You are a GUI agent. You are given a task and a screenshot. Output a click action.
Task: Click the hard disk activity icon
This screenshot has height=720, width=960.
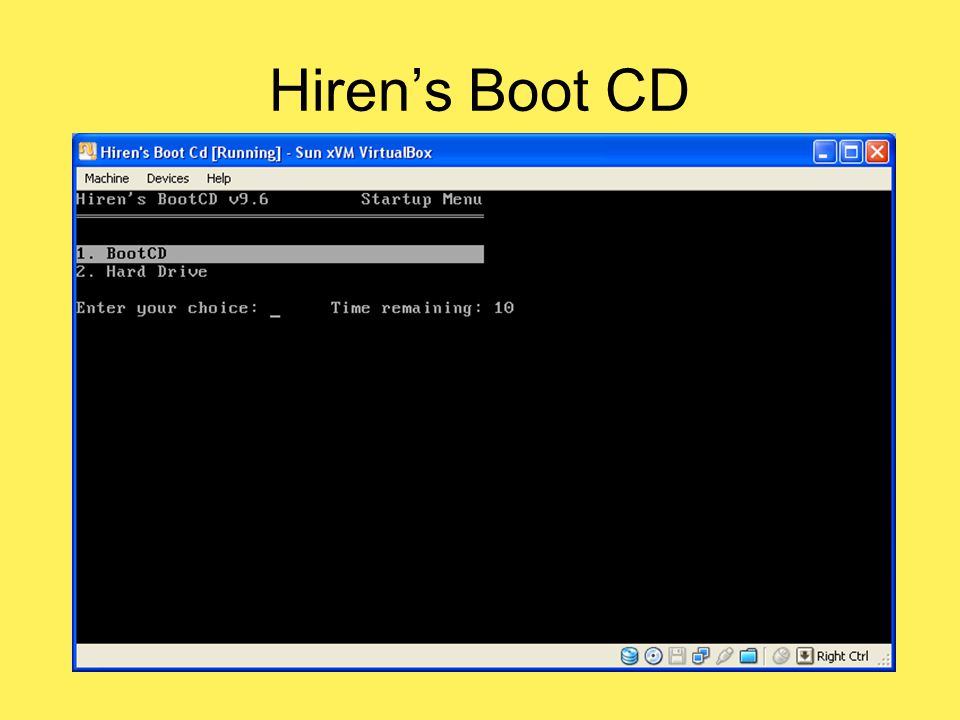pos(628,655)
